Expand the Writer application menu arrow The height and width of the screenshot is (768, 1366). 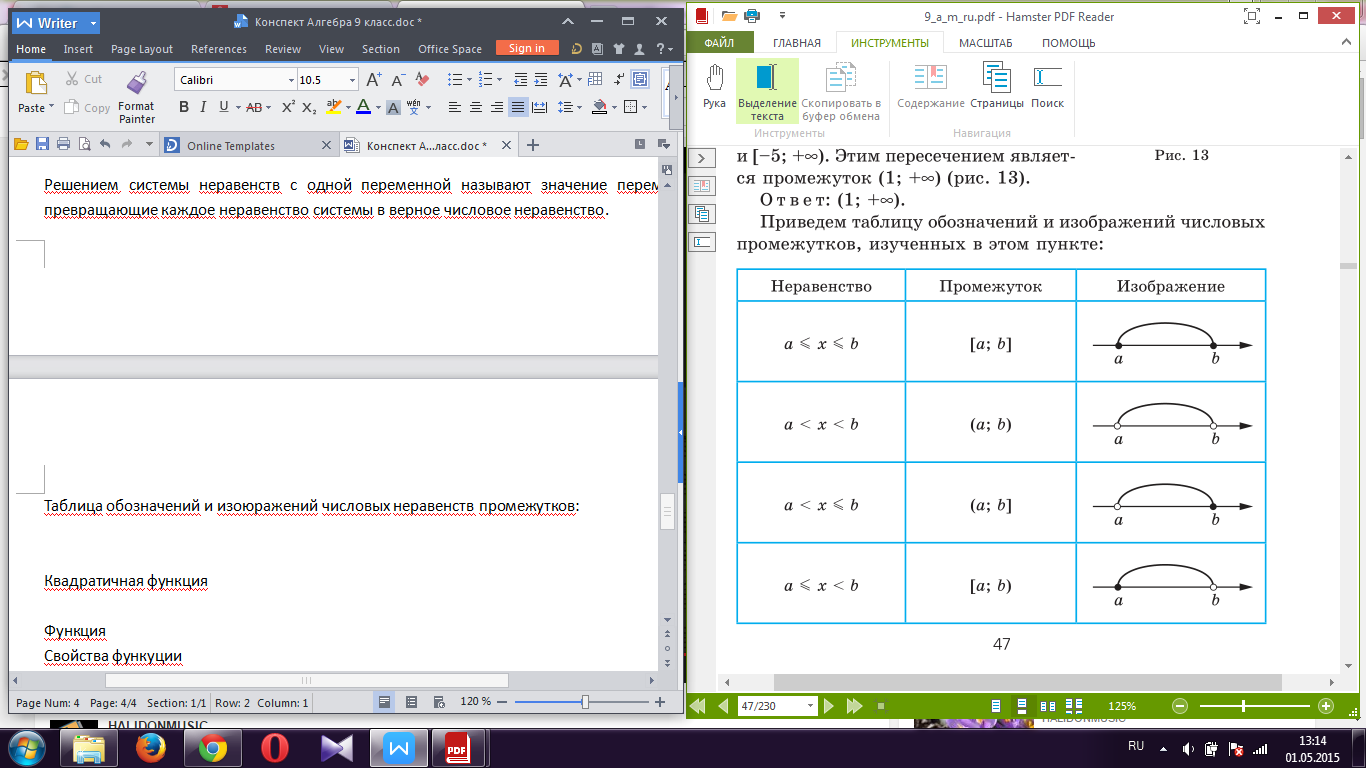[92, 22]
